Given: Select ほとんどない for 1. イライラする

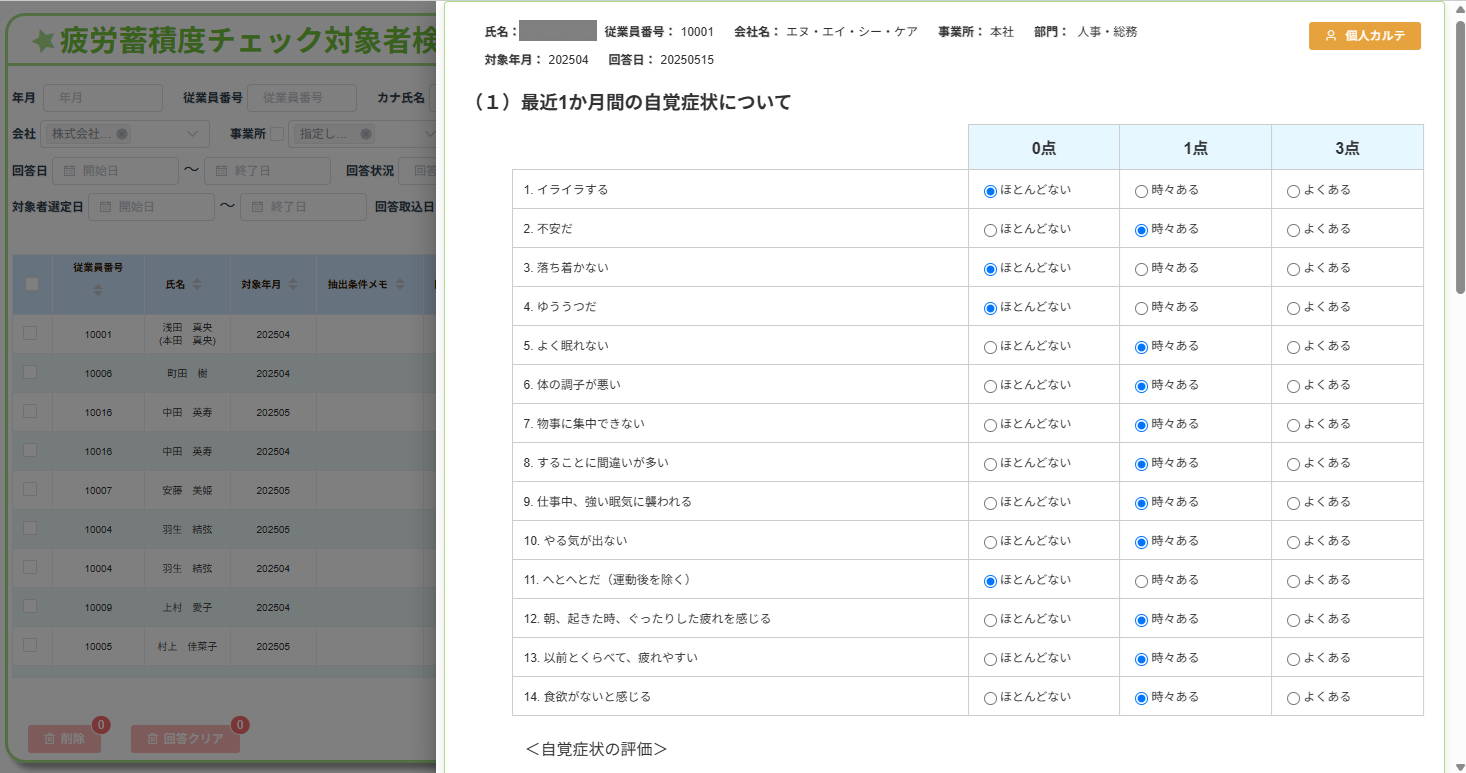Looking at the screenshot, I should coord(990,191).
